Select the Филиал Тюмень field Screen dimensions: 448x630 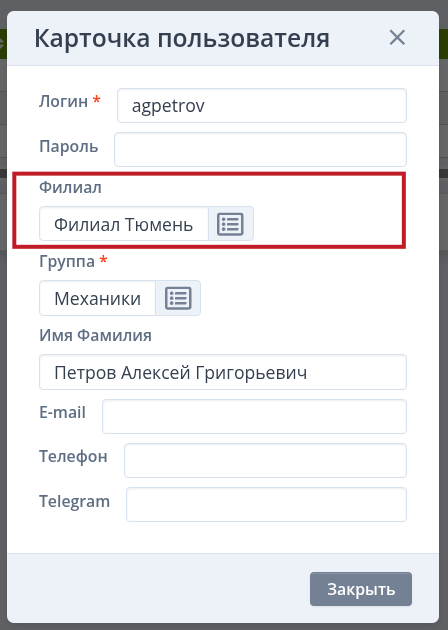tap(124, 224)
